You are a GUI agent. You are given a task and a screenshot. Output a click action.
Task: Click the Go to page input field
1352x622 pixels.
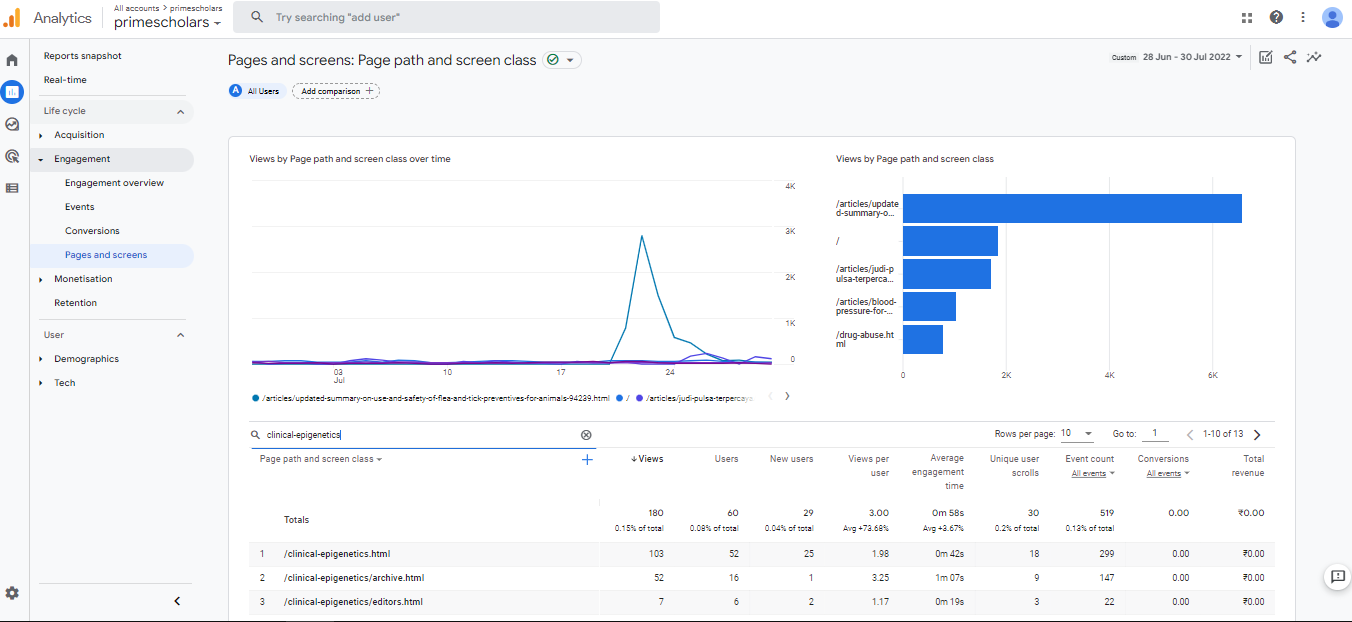1154,434
